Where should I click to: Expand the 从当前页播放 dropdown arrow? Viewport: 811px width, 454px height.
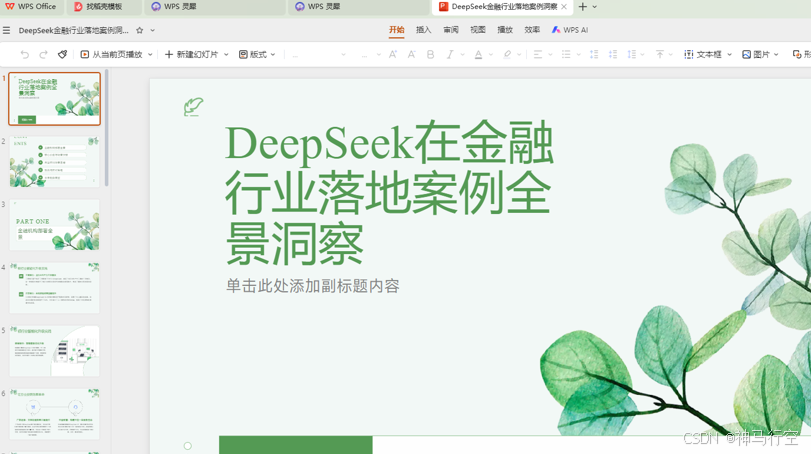(150, 54)
